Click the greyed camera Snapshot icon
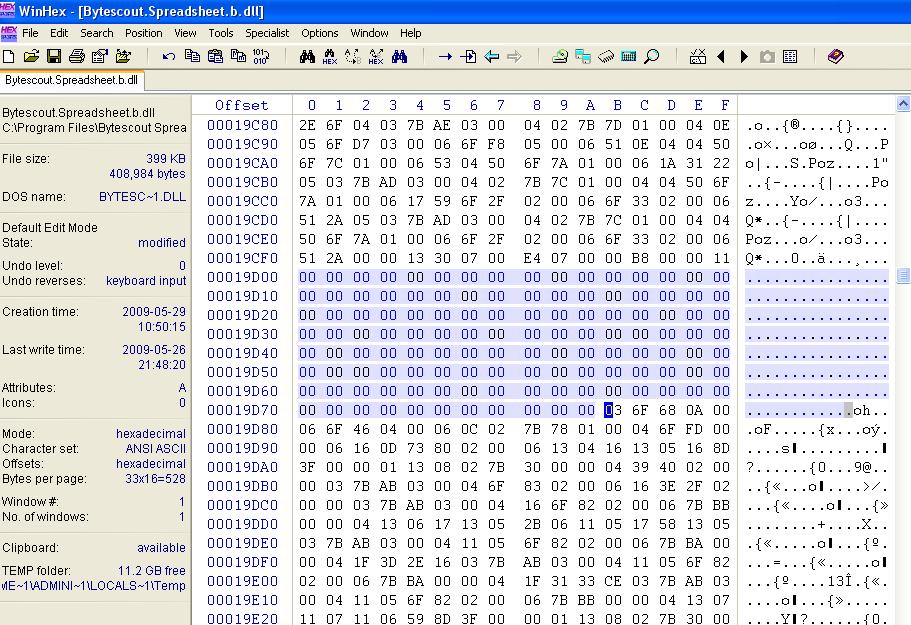 tap(767, 56)
